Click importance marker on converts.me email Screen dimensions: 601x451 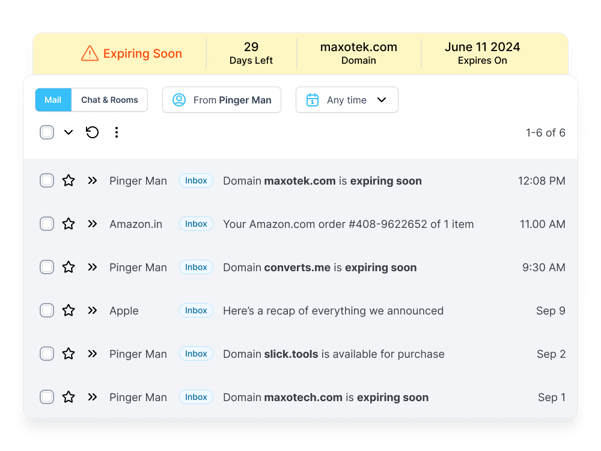(x=92, y=267)
